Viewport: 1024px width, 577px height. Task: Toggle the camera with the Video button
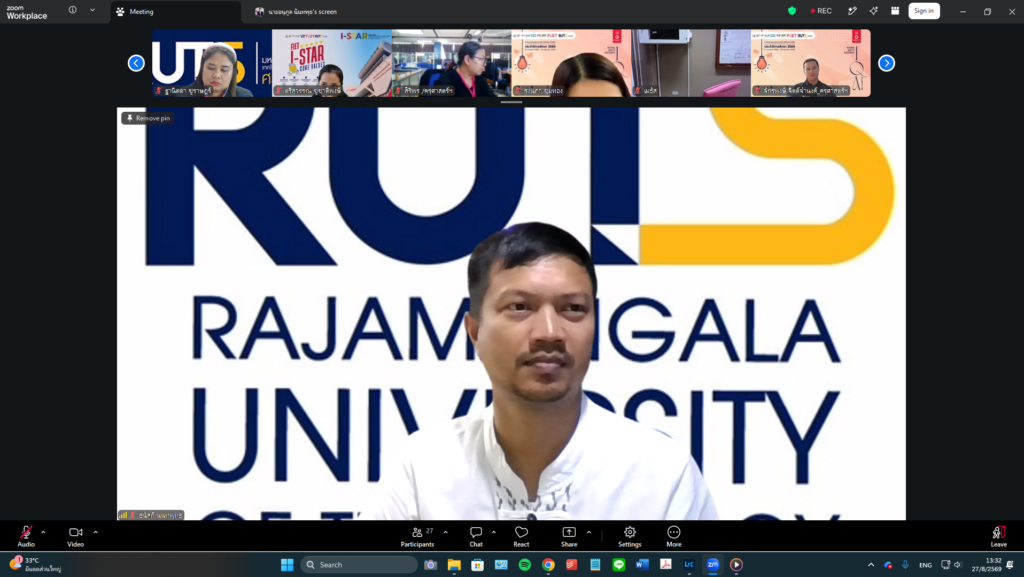76,536
